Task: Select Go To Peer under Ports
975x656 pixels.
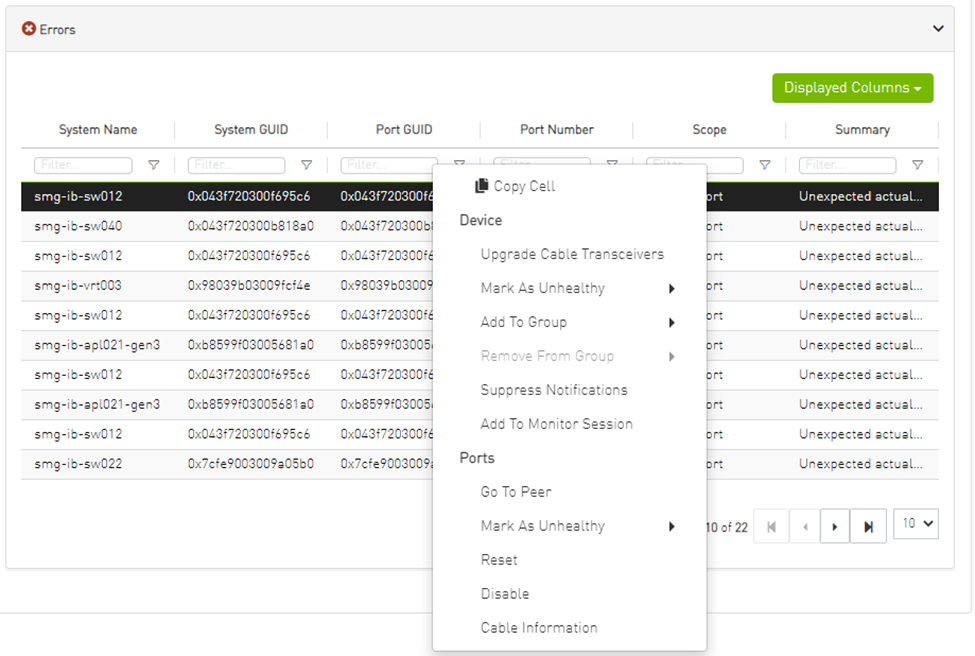Action: 516,492
